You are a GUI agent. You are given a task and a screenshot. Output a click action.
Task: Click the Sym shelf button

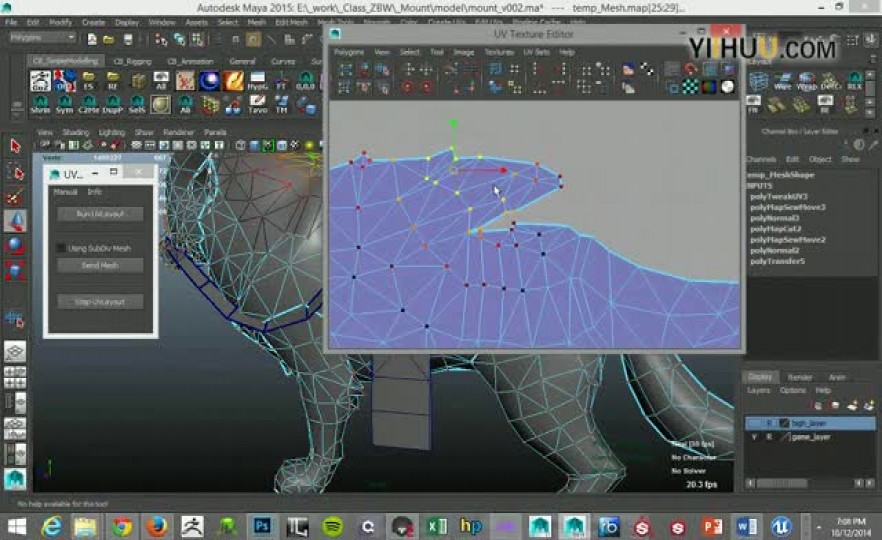tap(64, 105)
